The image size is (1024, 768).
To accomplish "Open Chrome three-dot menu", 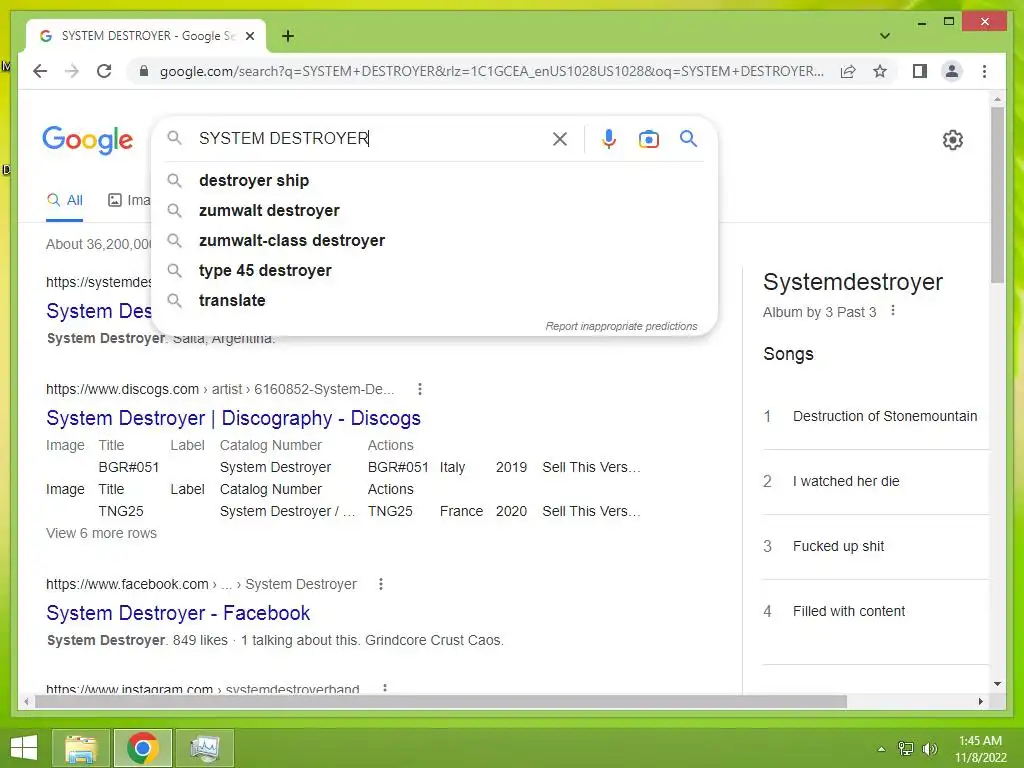I will coord(984,71).
